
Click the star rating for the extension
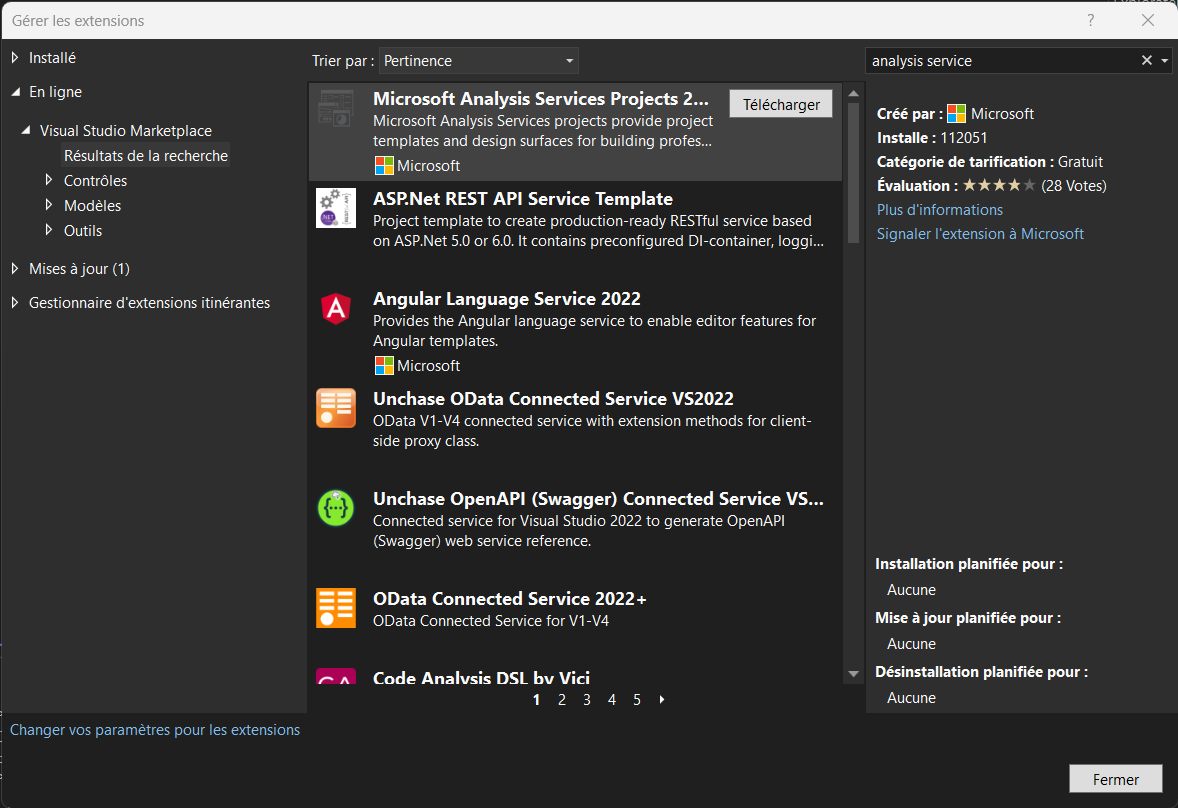pos(999,185)
